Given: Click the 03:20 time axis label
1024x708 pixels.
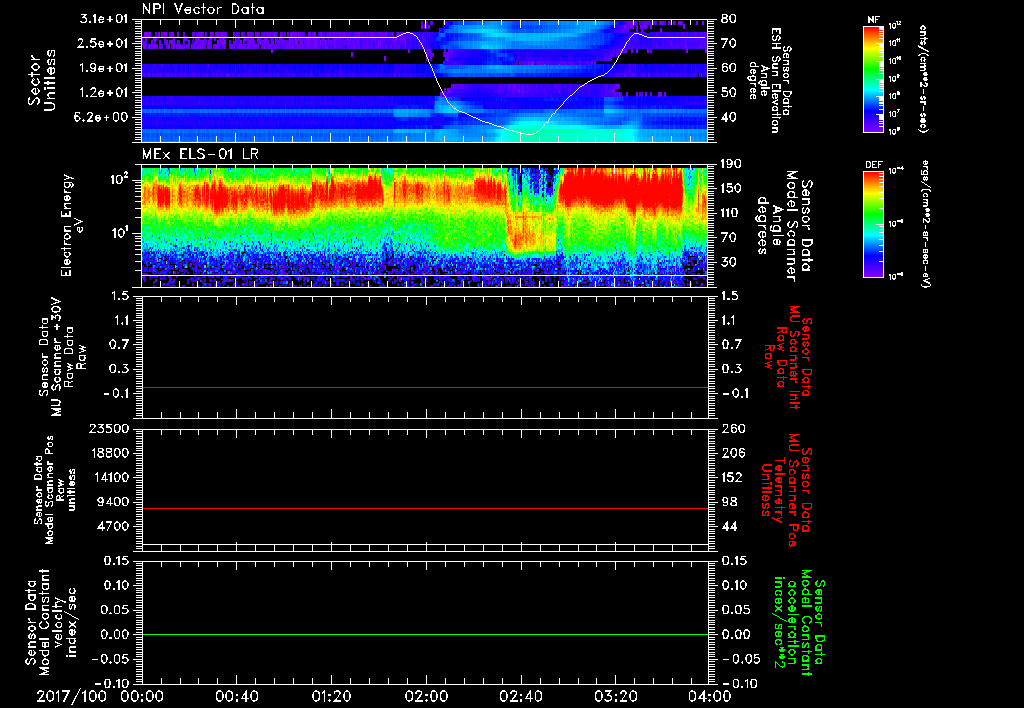Looking at the screenshot, I should click(x=614, y=697).
